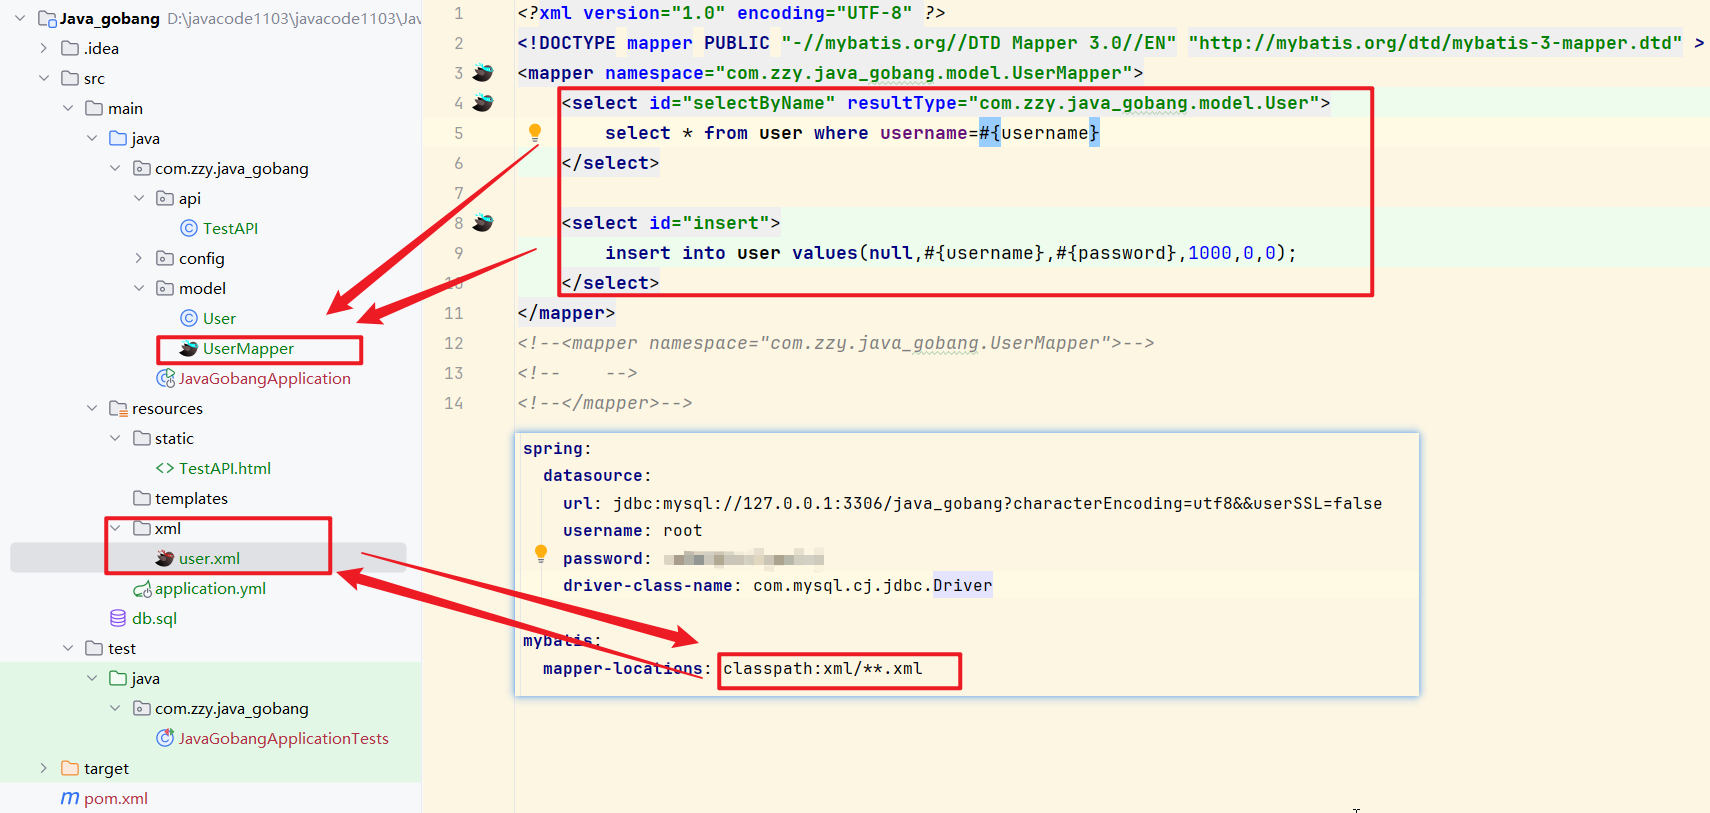Click the api package icon
1710x813 pixels.
point(165,198)
